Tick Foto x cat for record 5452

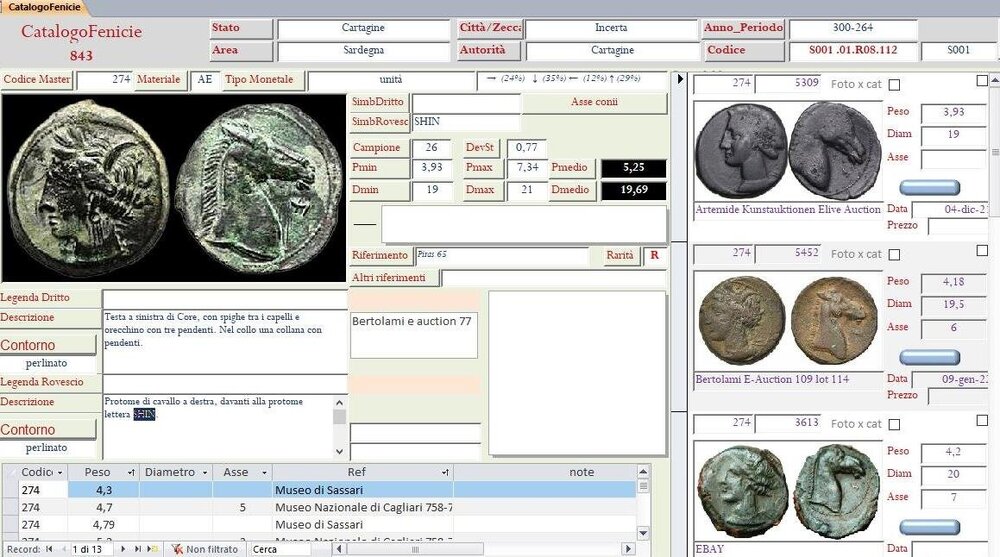pos(895,254)
